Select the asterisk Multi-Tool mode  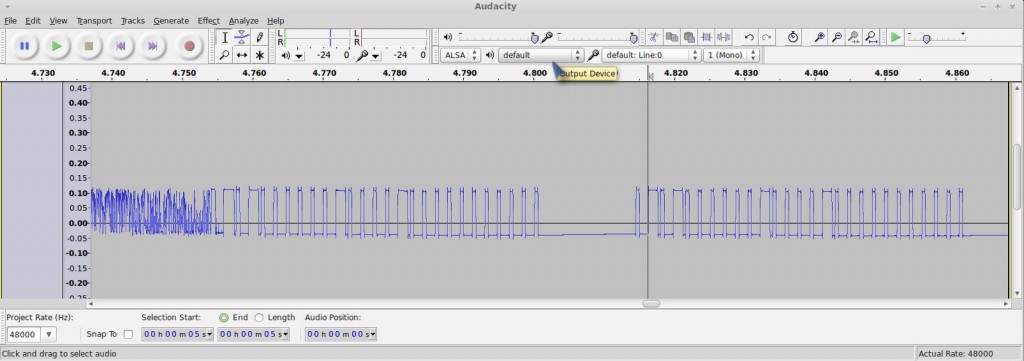259,55
